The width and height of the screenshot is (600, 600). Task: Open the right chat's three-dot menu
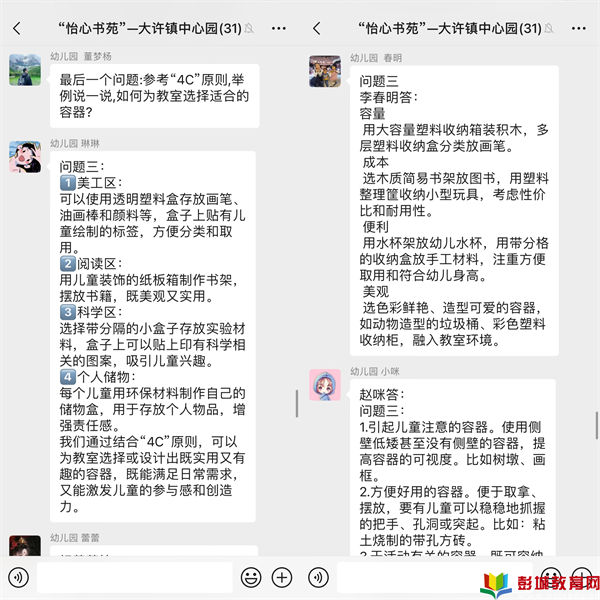(x=579, y=28)
